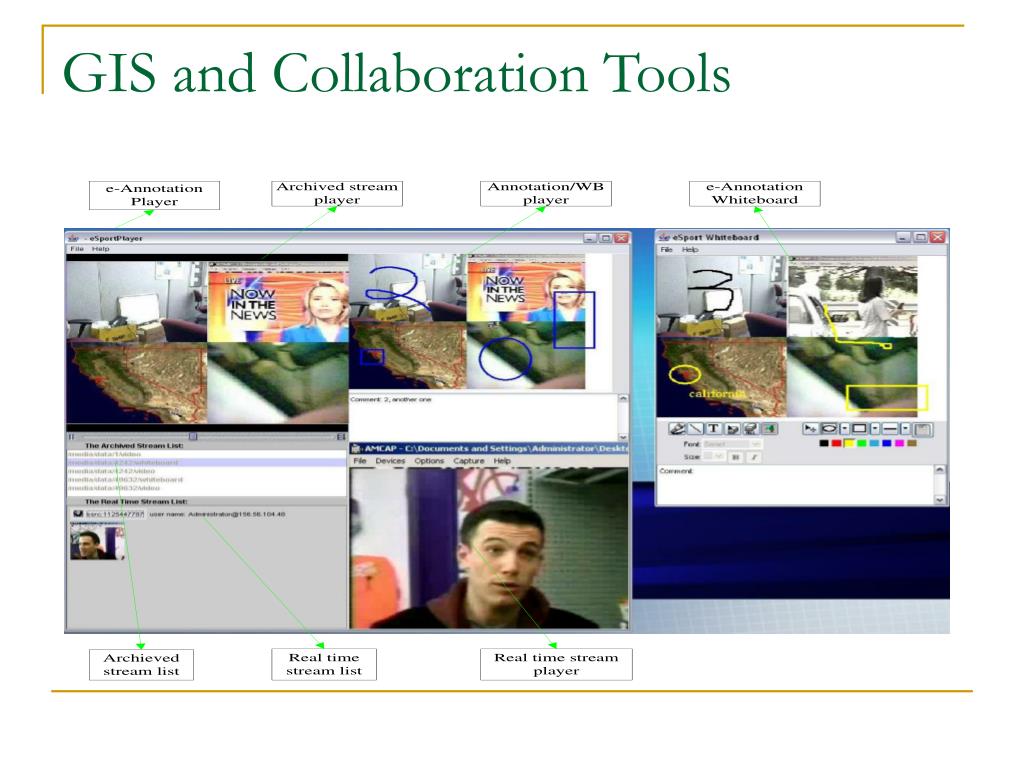Click the green arrow whiteboard toolbar icon
This screenshot has width=1024, height=768.
(769, 428)
